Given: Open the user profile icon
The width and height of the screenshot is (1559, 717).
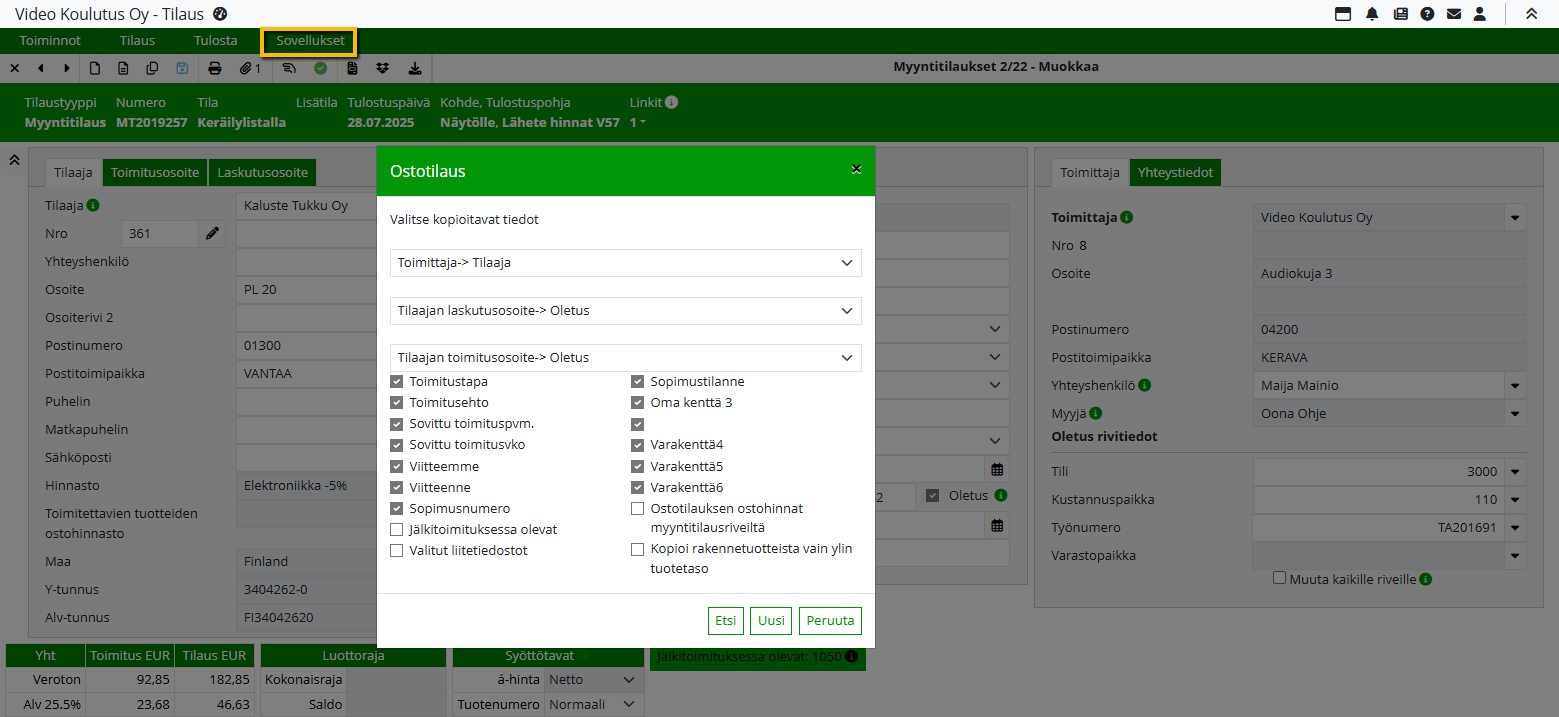Looking at the screenshot, I should [x=1481, y=14].
